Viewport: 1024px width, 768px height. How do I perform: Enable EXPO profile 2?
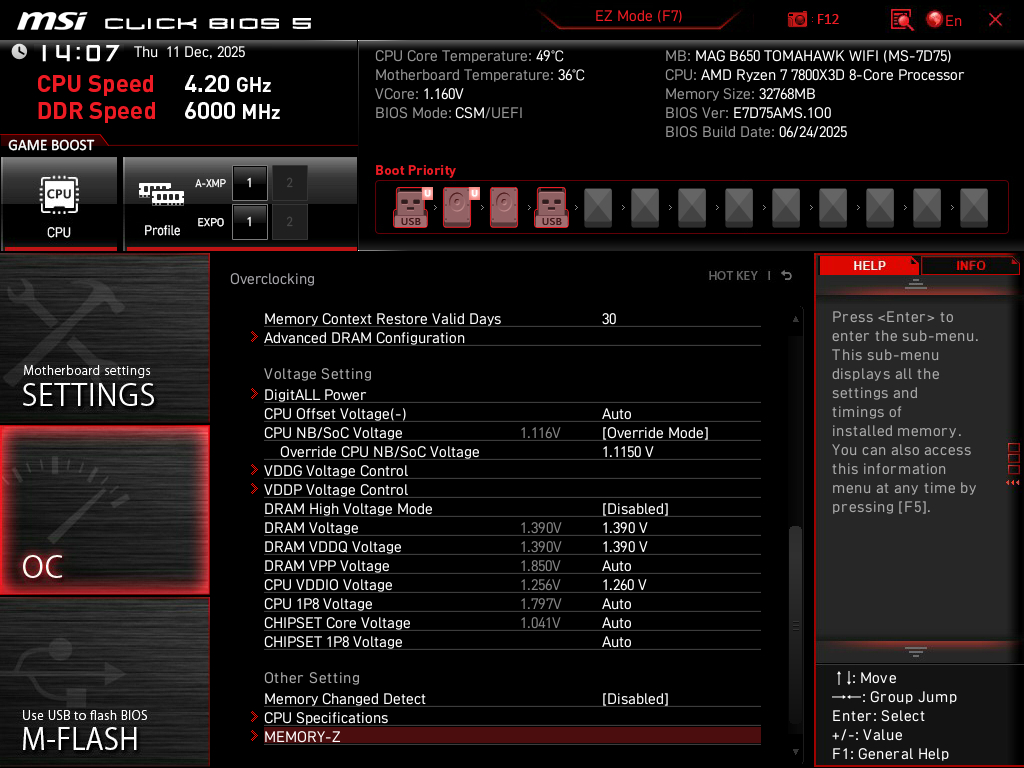[289, 222]
